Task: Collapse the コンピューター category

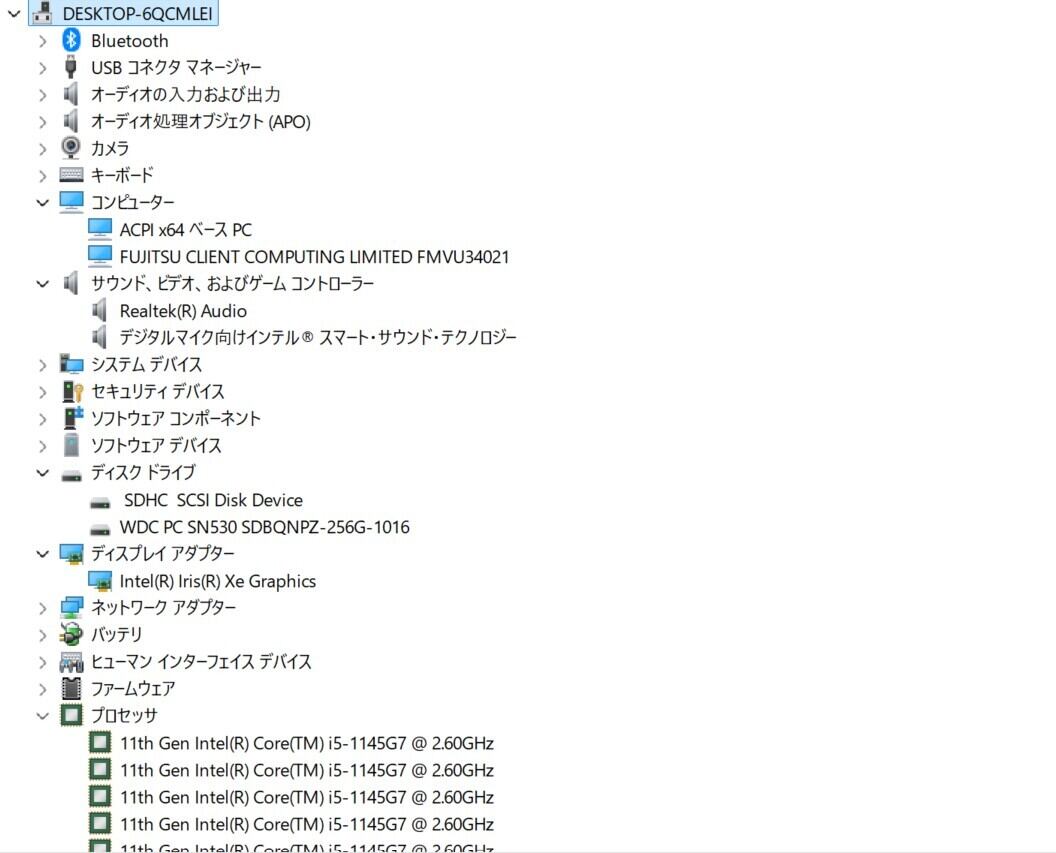Action: coord(42,203)
